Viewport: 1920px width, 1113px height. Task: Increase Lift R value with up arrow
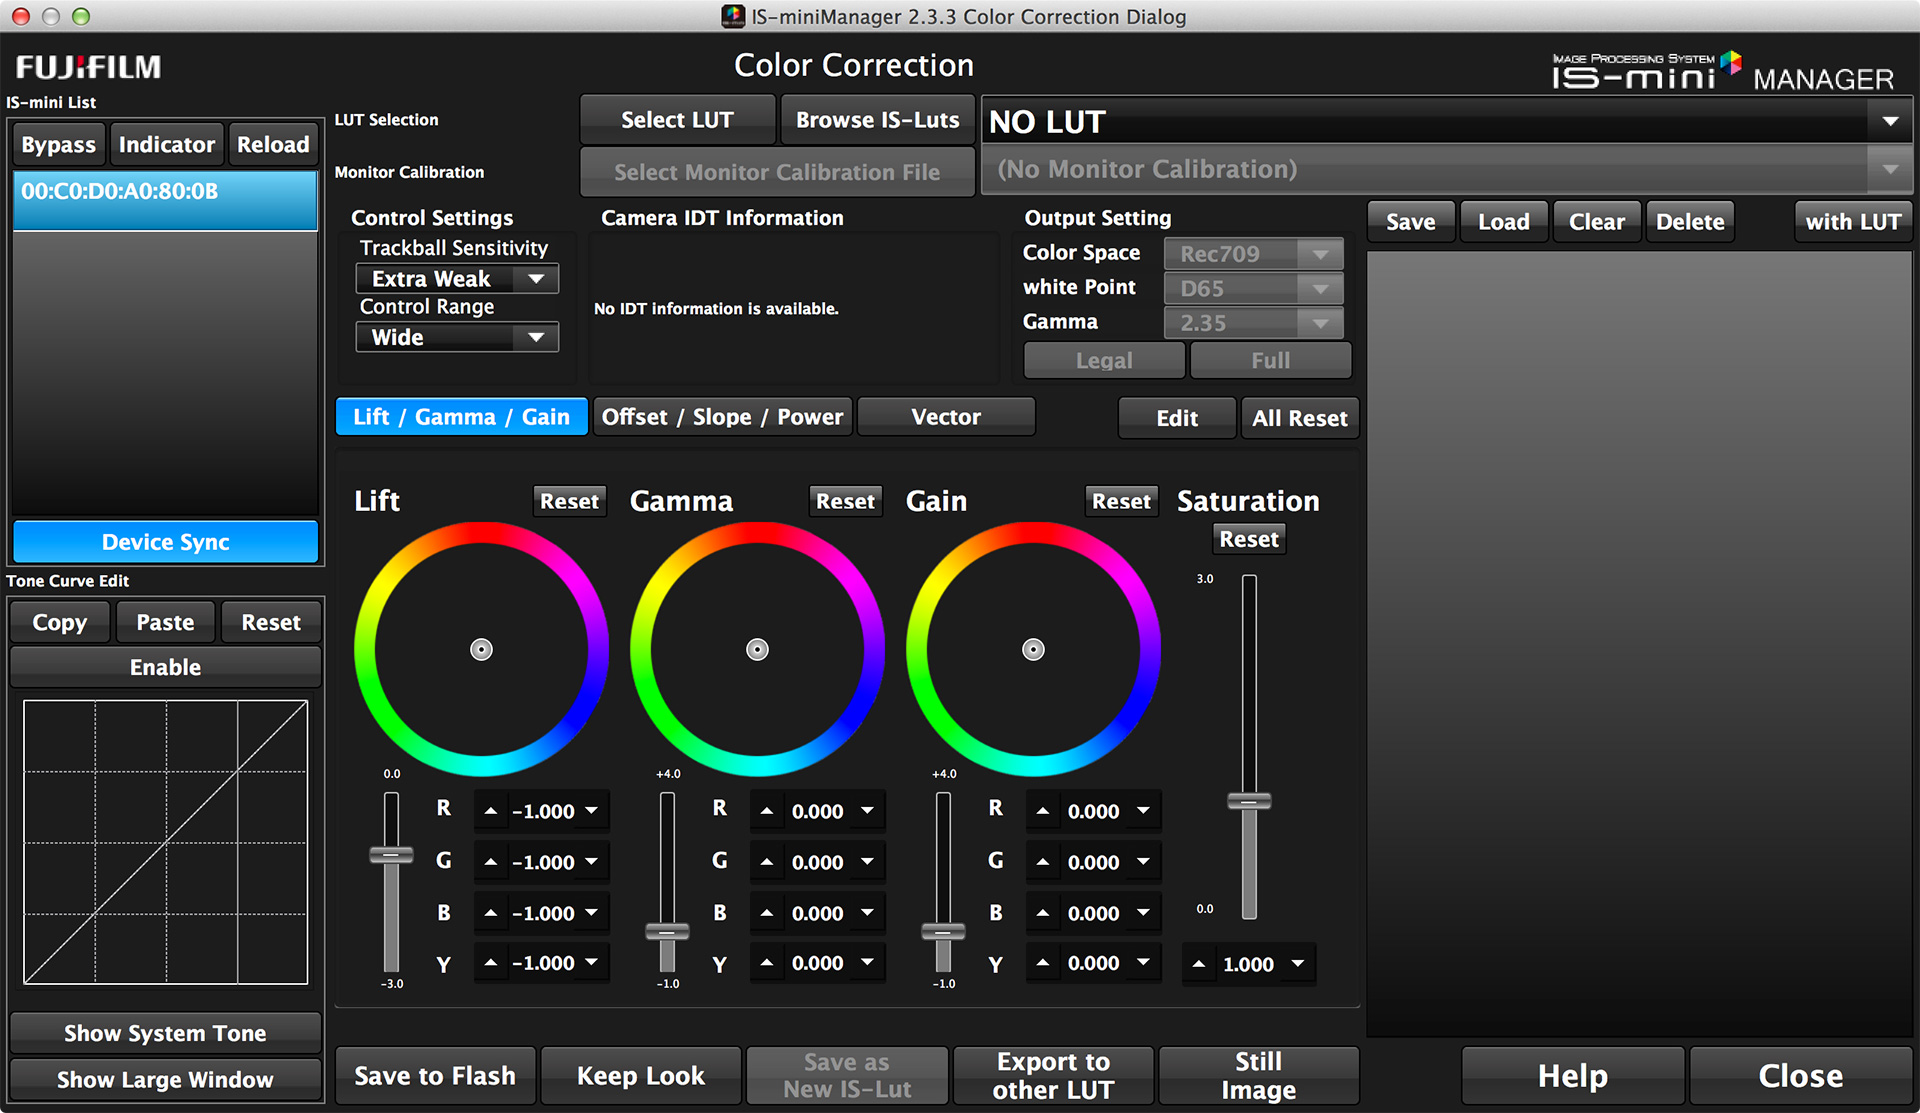click(x=491, y=811)
